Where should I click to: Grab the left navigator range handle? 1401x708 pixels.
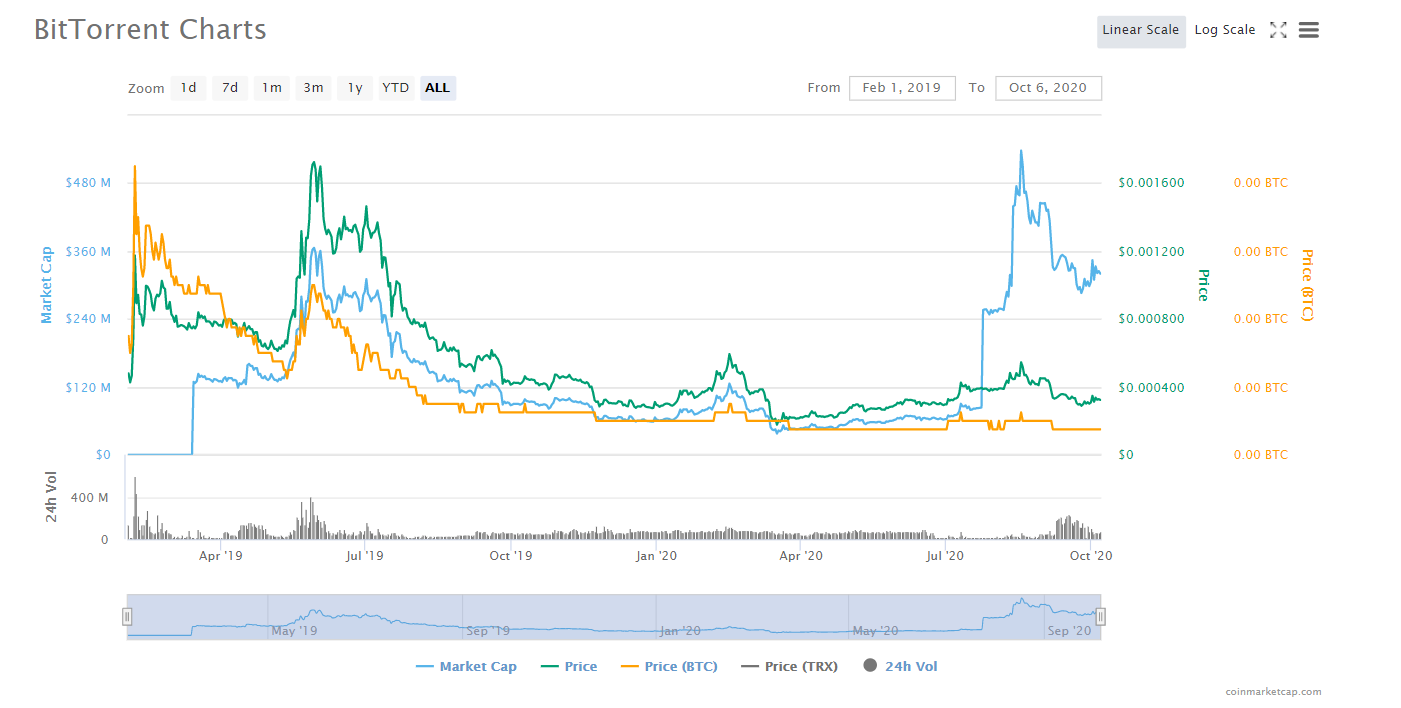127,617
